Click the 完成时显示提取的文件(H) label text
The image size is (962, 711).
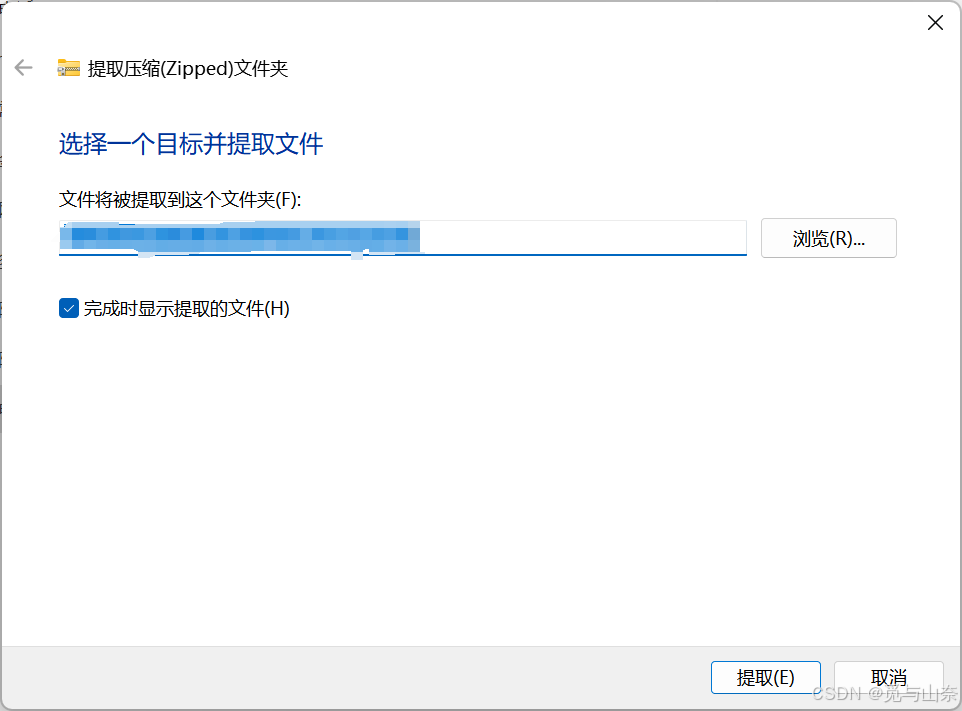(187, 309)
